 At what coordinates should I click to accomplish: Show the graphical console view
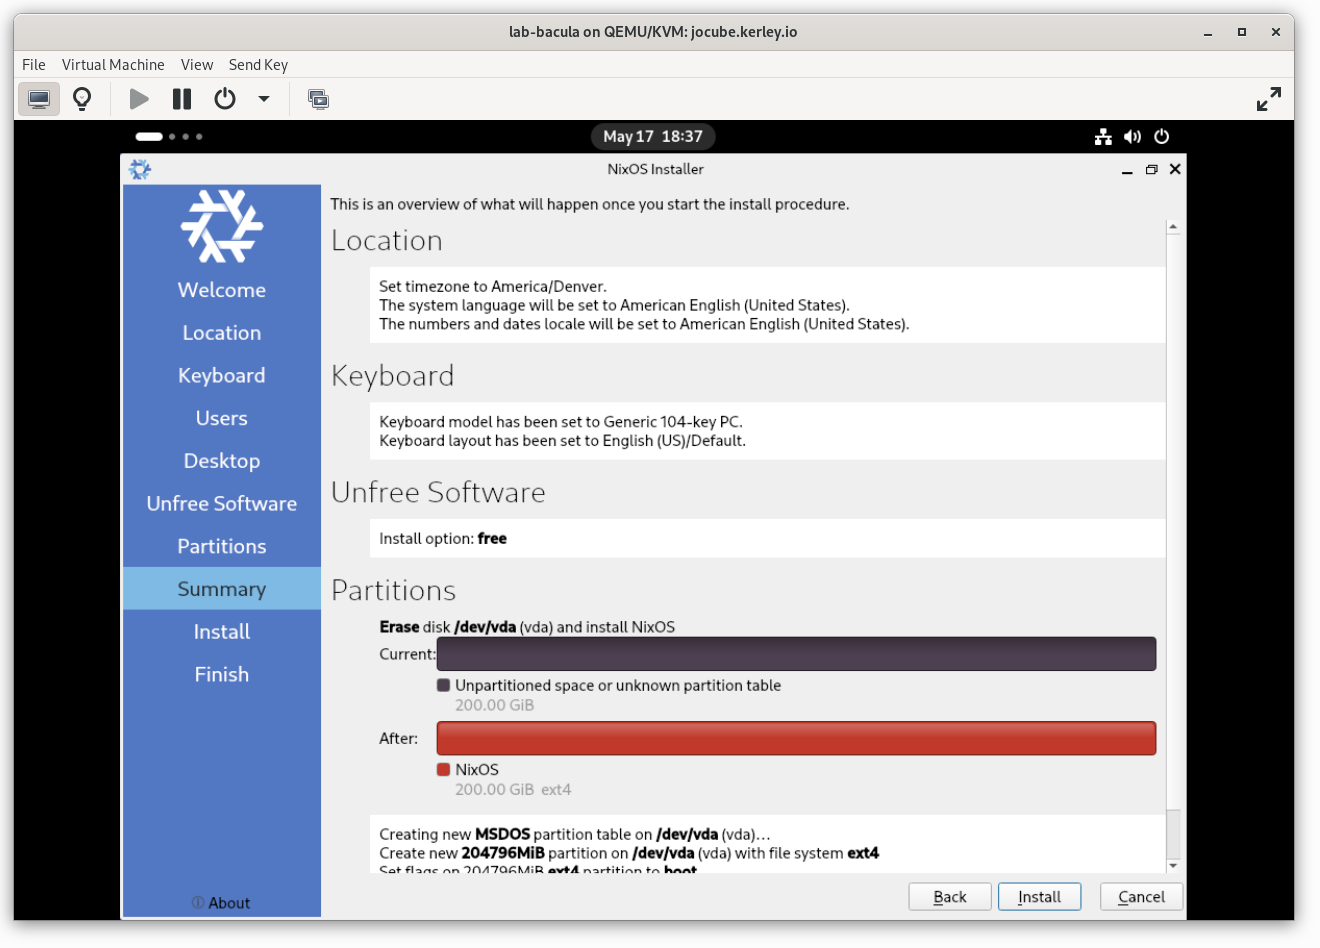pos(39,99)
